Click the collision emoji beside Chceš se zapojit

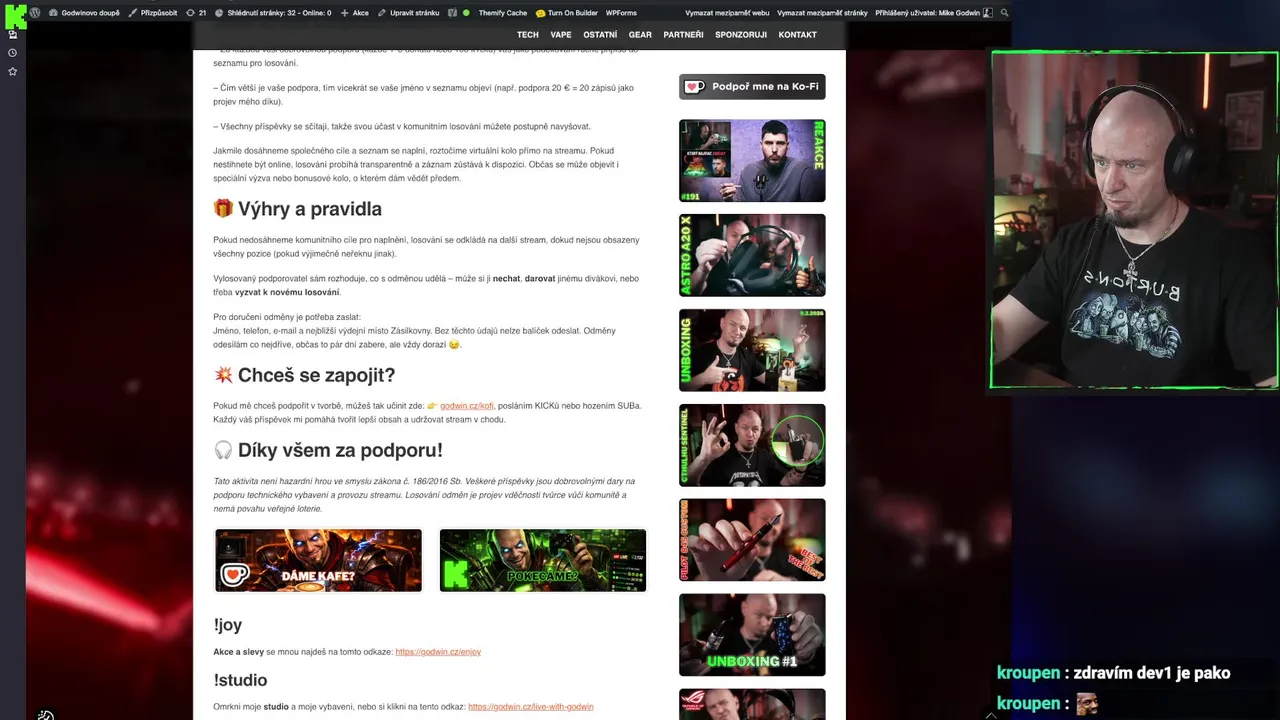pyautogui.click(x=223, y=375)
